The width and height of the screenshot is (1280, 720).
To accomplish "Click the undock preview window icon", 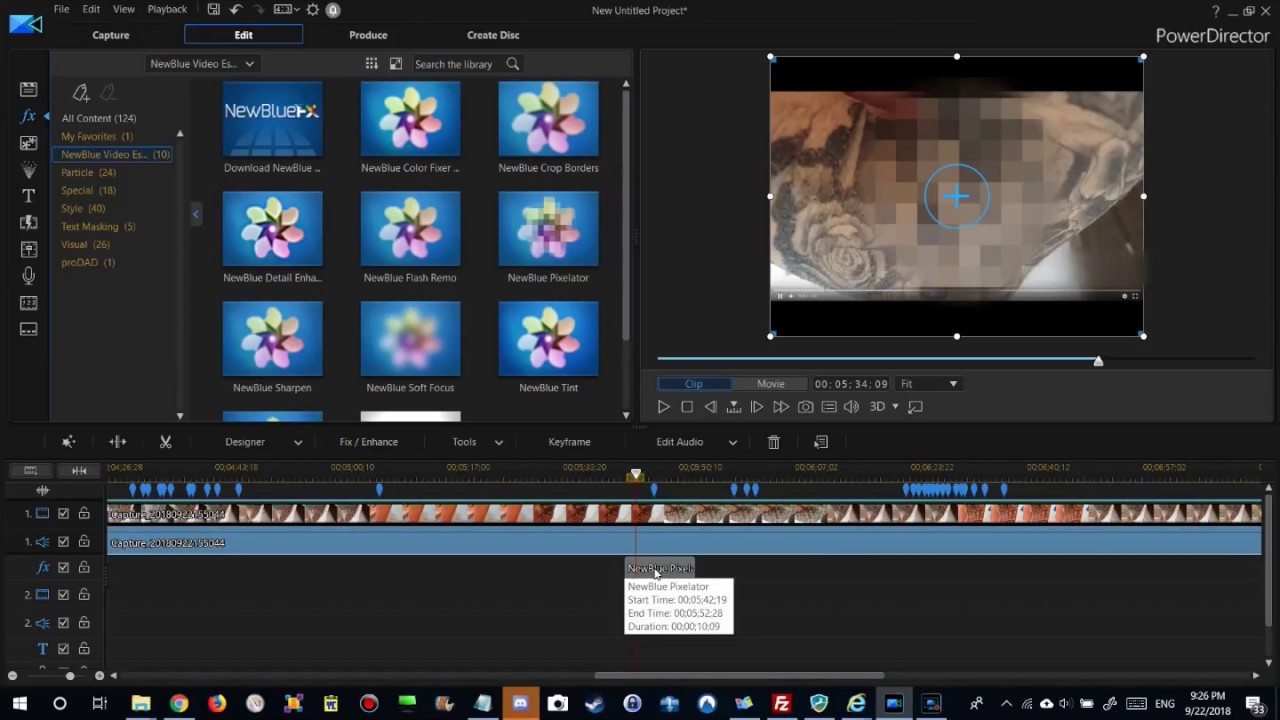I will [x=916, y=407].
